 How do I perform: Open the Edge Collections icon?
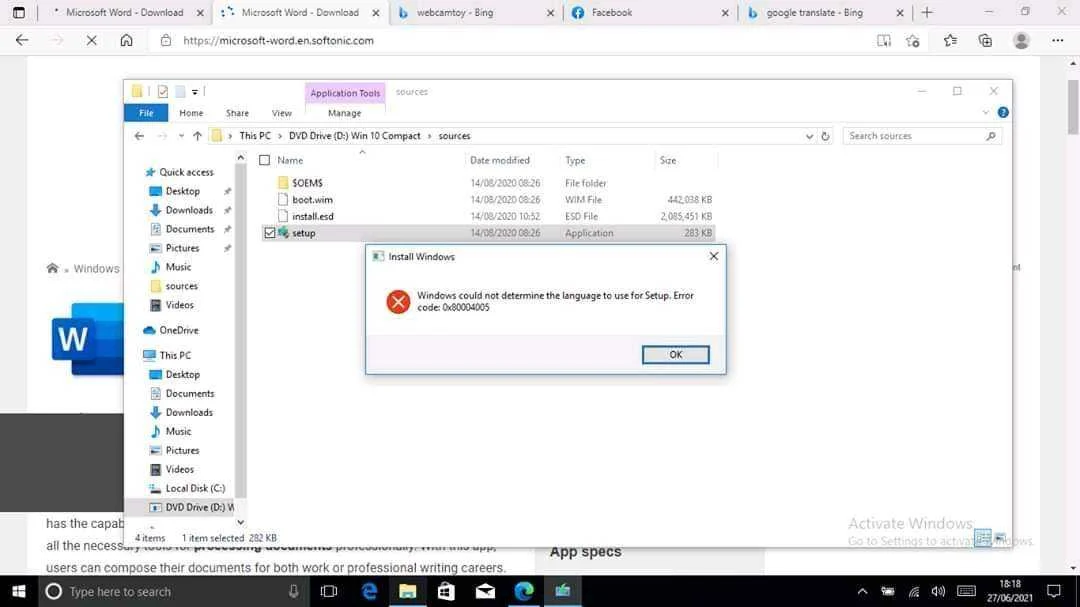(x=986, y=41)
